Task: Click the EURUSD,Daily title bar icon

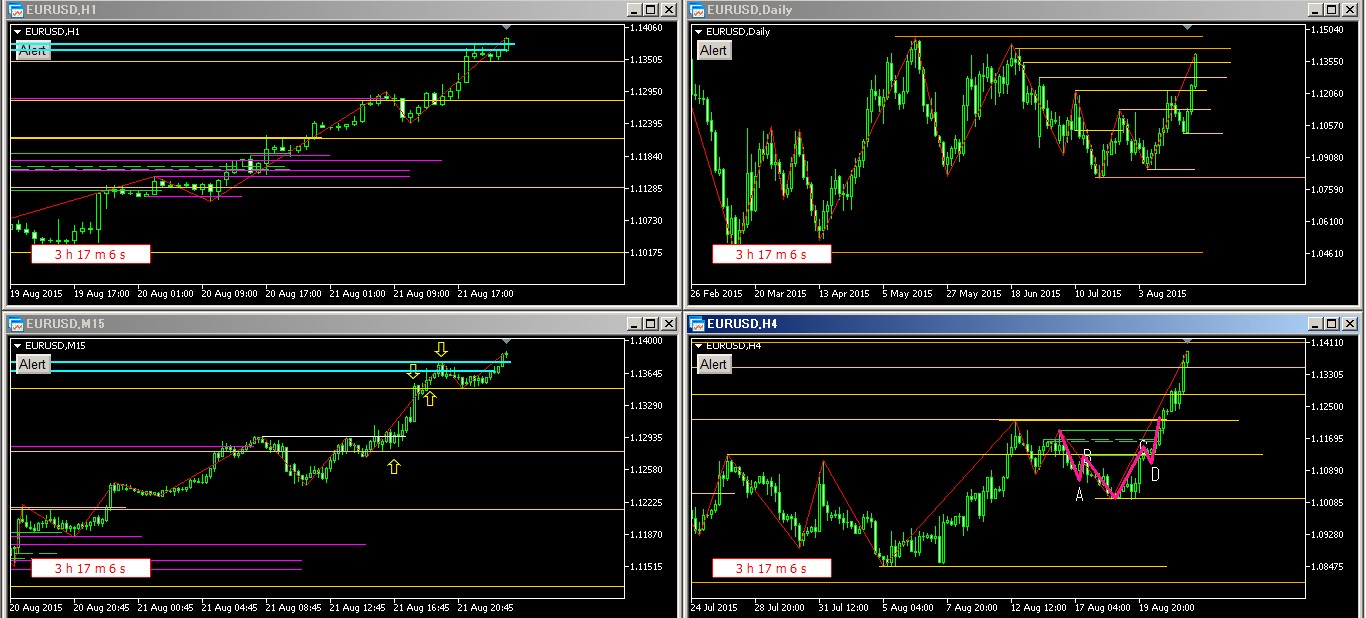Action: pyautogui.click(x=697, y=10)
